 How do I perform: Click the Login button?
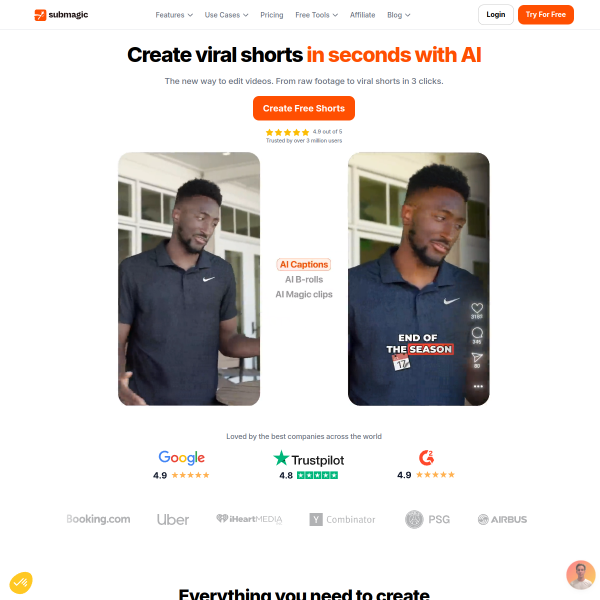pos(496,15)
